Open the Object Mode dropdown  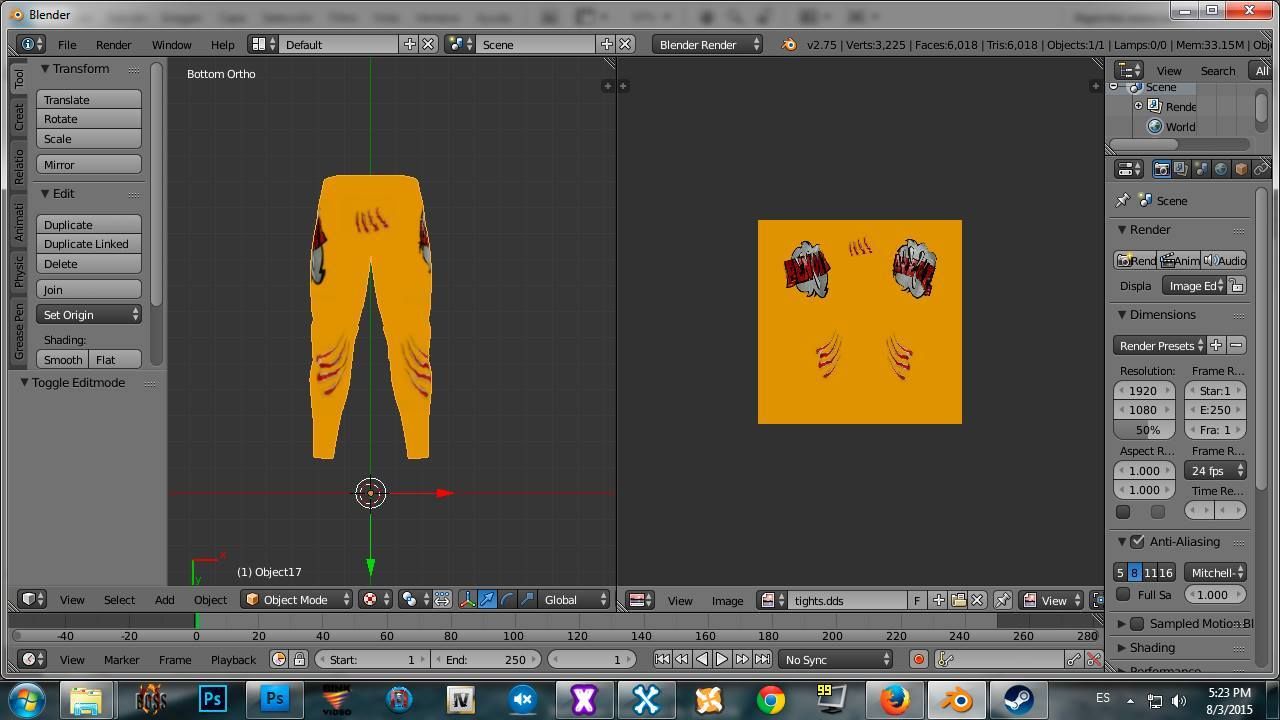coord(297,599)
